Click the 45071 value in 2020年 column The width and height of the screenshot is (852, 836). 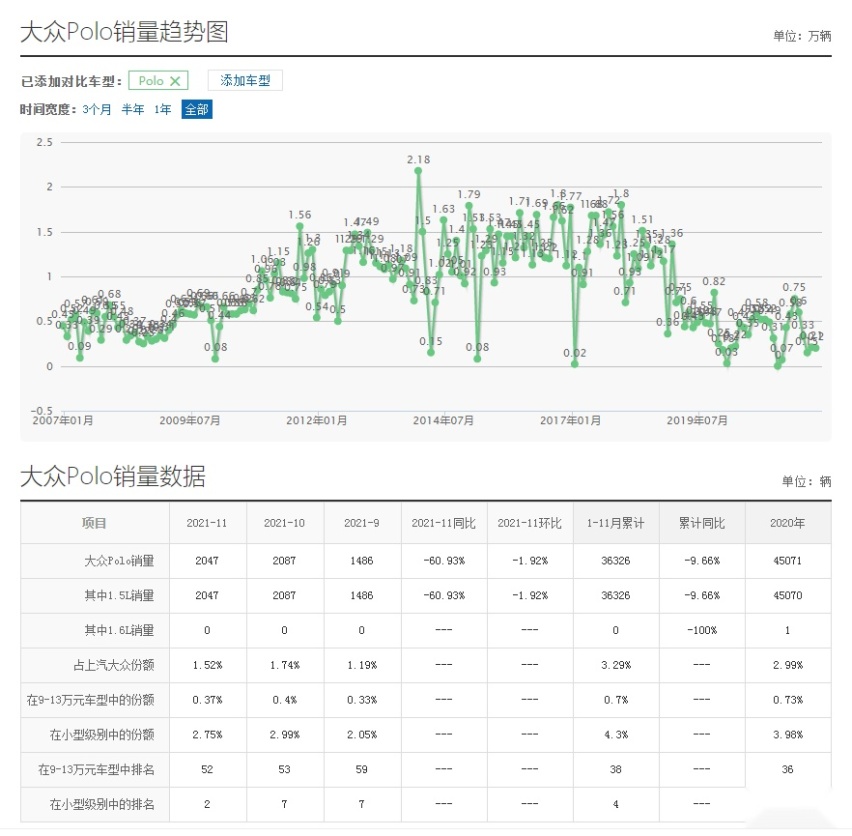(x=787, y=561)
